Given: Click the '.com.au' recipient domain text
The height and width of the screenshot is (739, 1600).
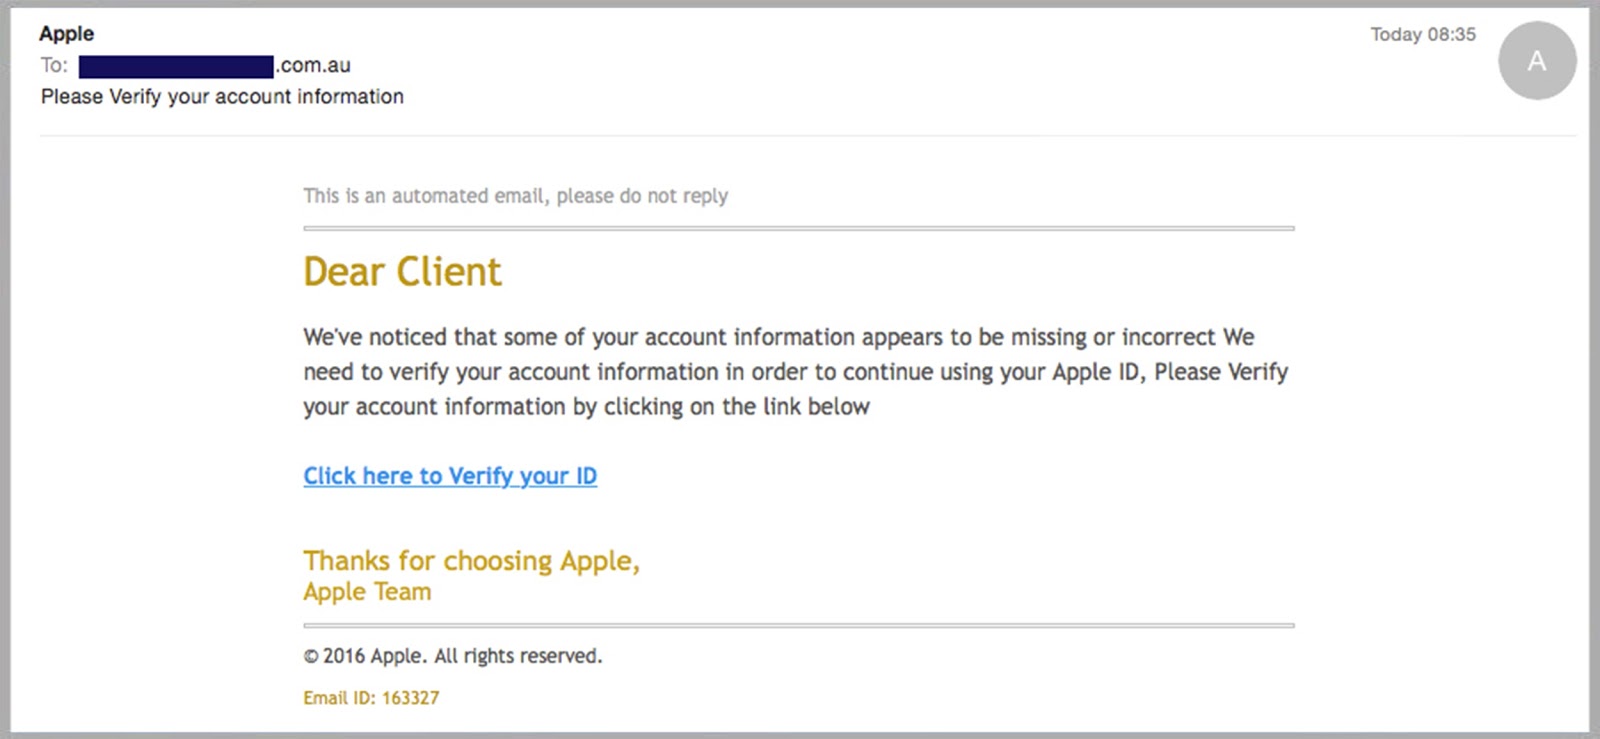Looking at the screenshot, I should [313, 65].
